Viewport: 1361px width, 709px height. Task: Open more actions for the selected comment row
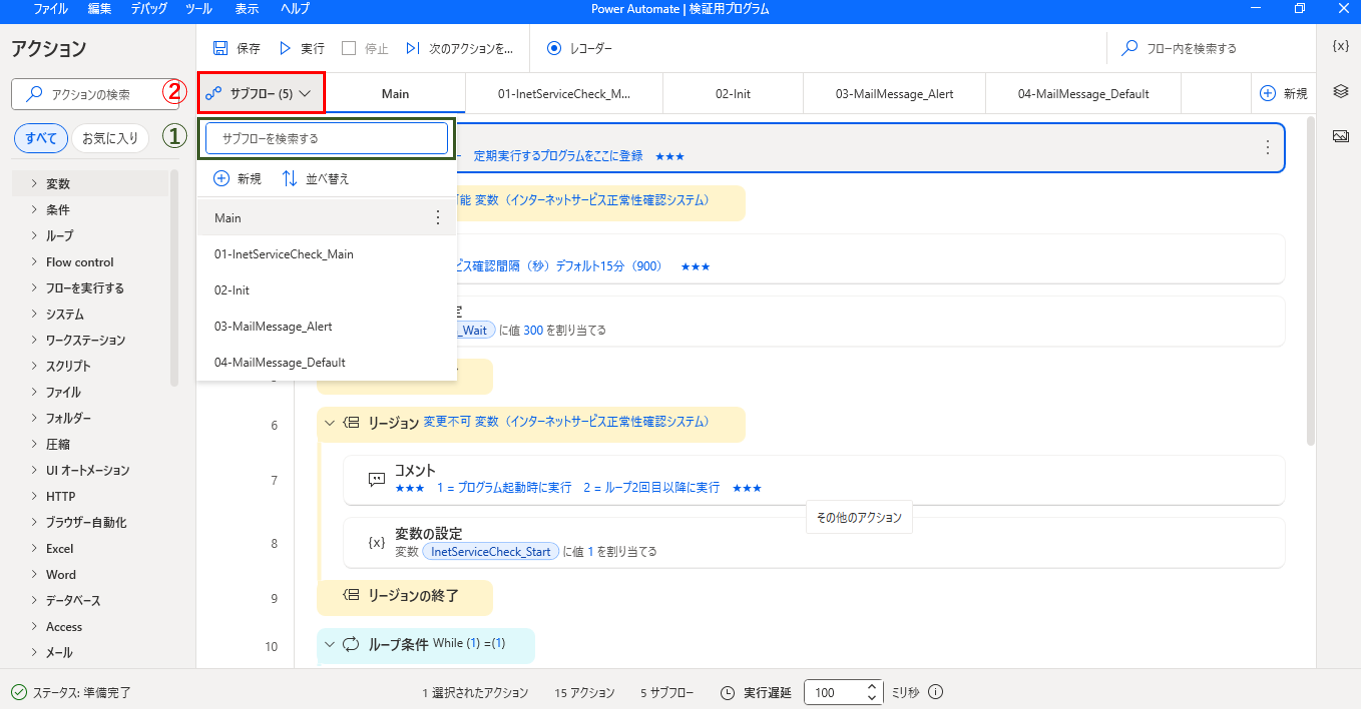1267,147
